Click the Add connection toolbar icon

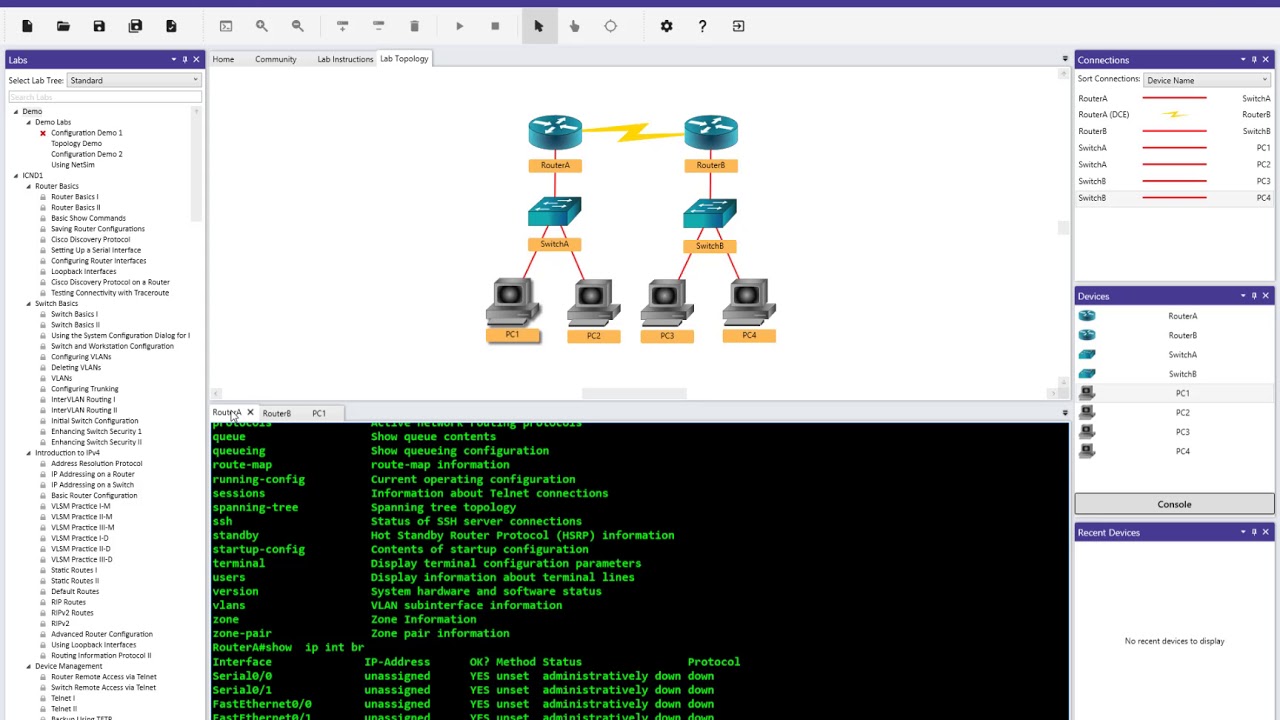(342, 26)
